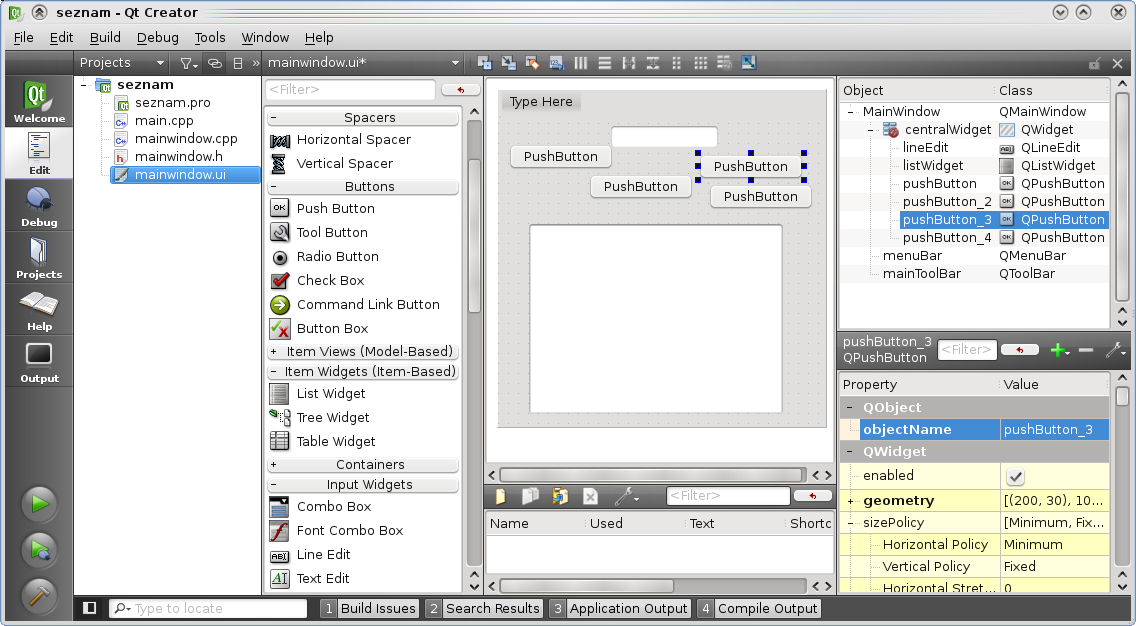Collapse centralWidget in object tree

[x=870, y=130]
